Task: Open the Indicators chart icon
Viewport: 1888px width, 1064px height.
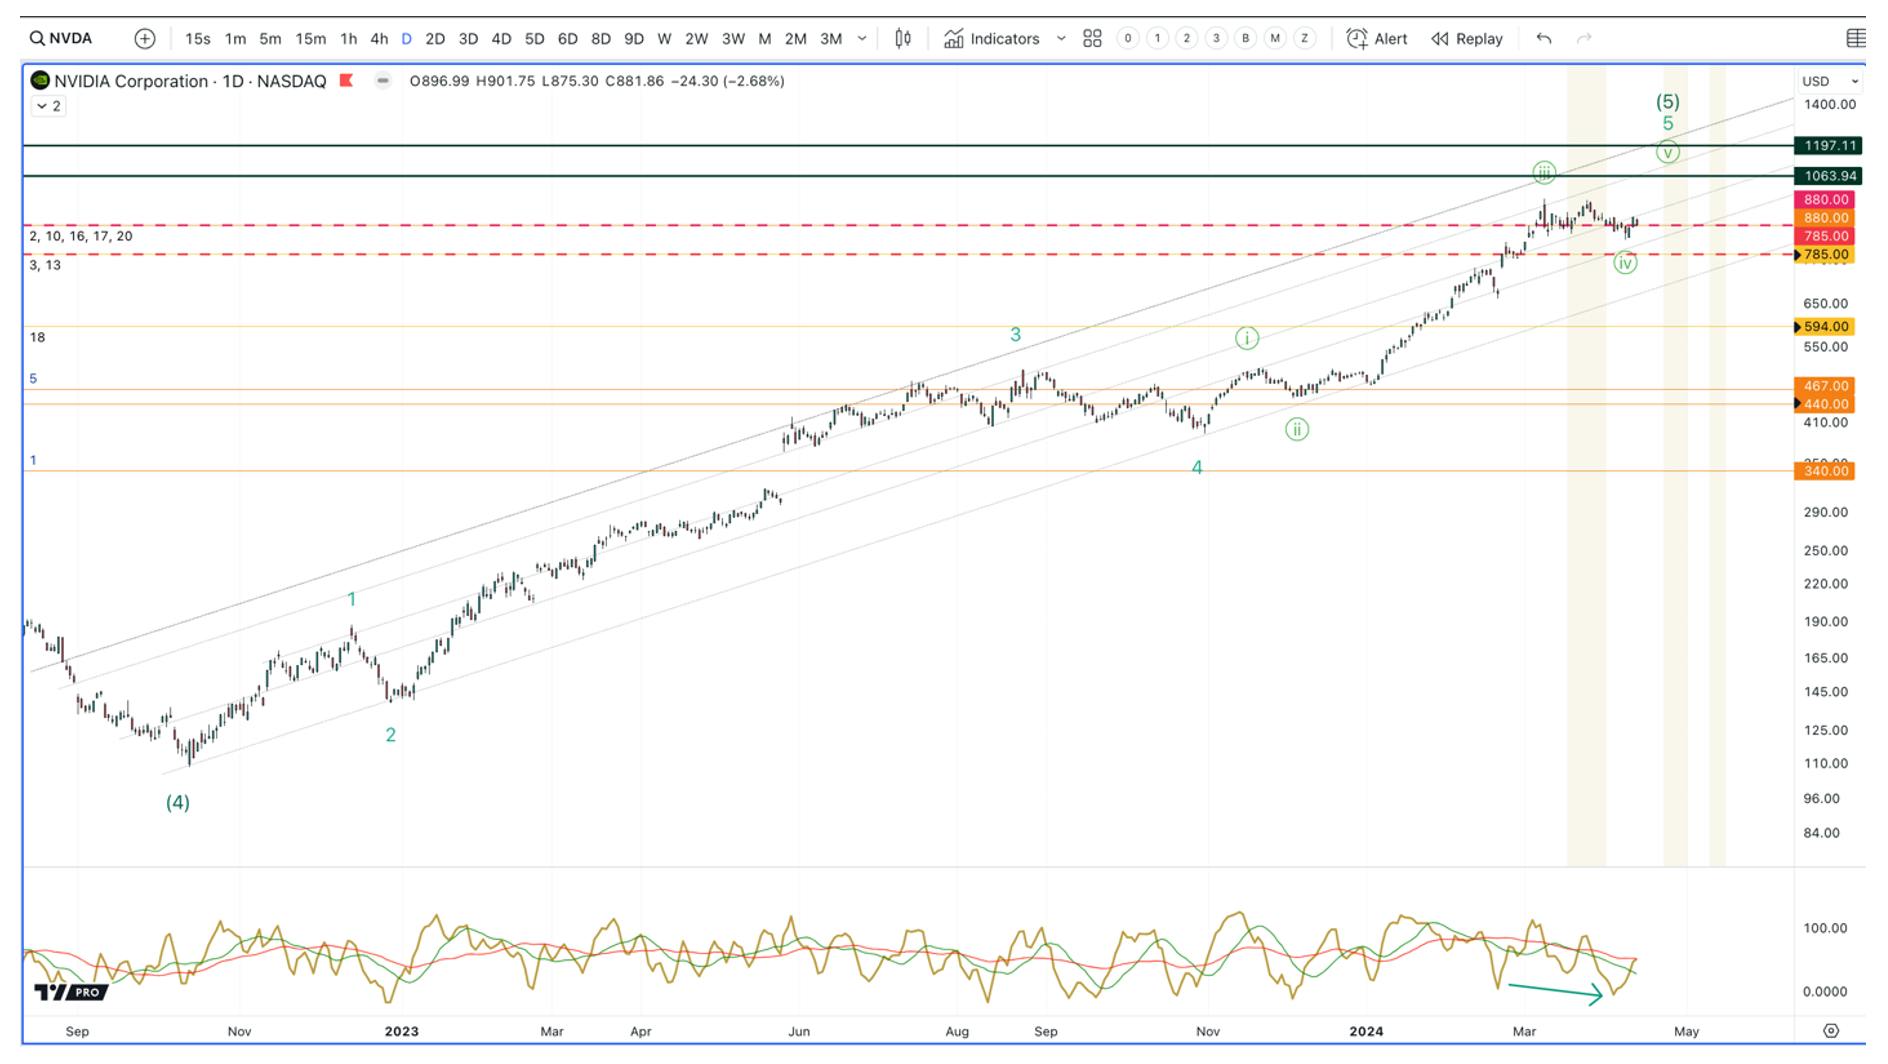Action: click(954, 39)
